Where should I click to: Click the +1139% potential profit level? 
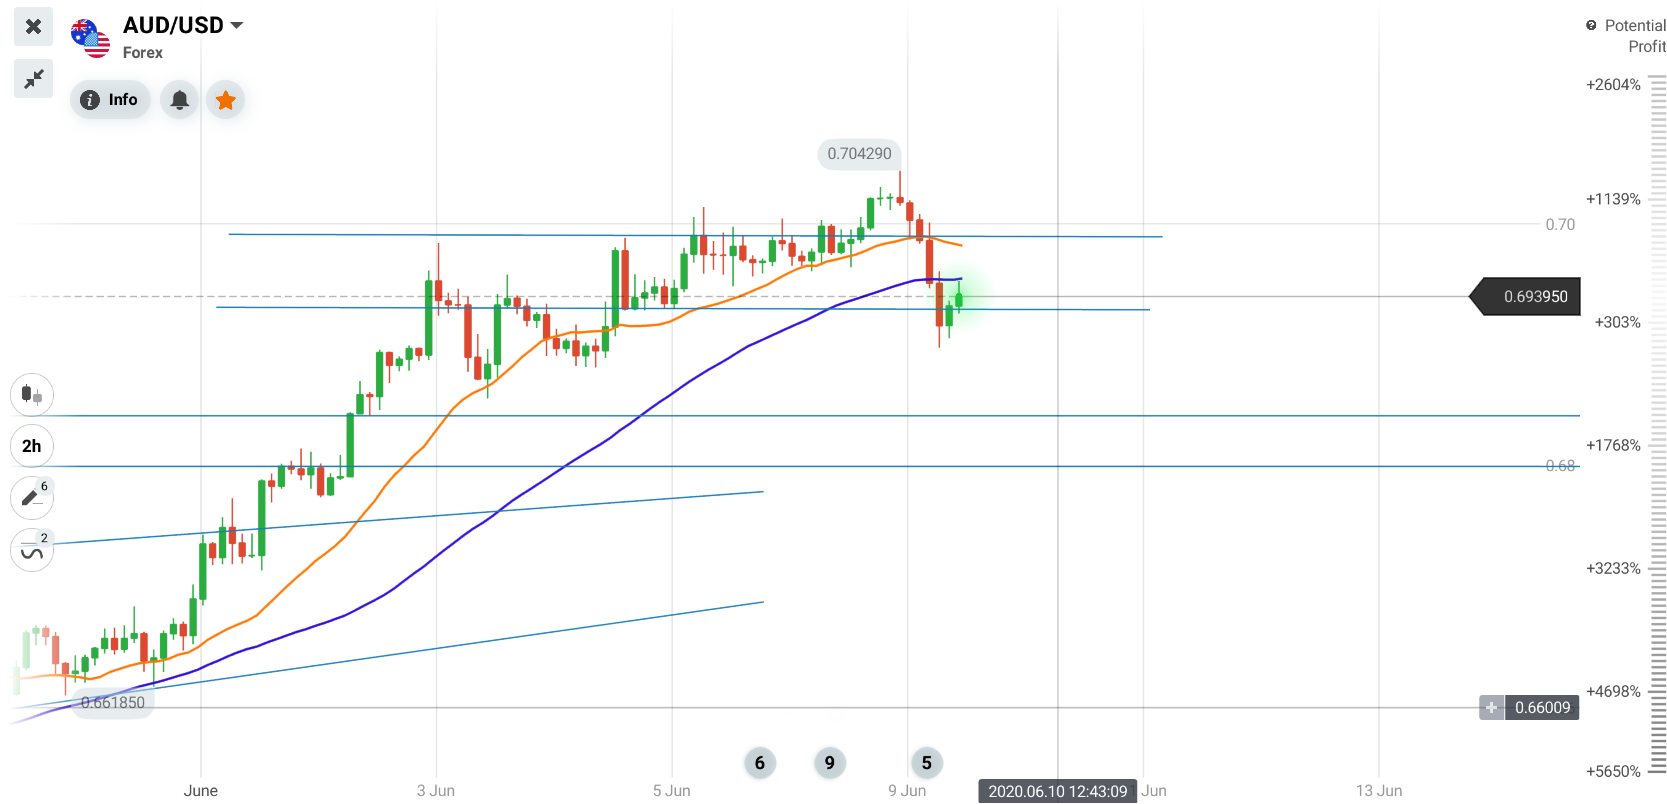(x=1613, y=199)
